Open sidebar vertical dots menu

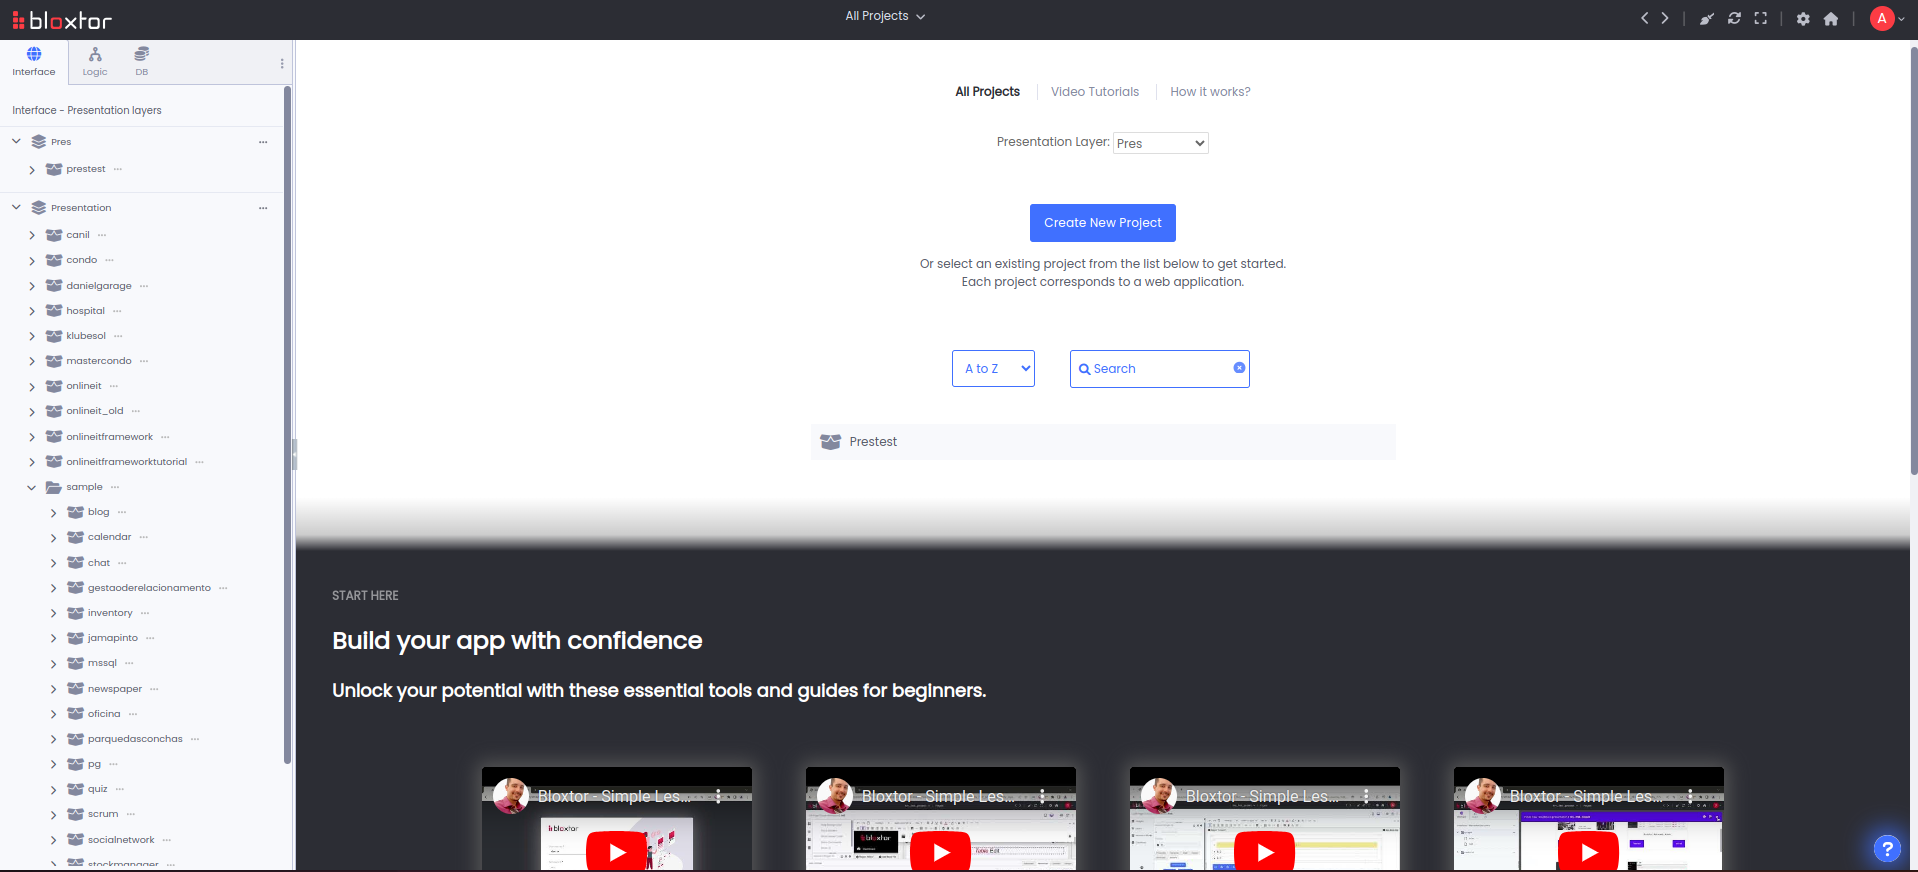click(282, 64)
